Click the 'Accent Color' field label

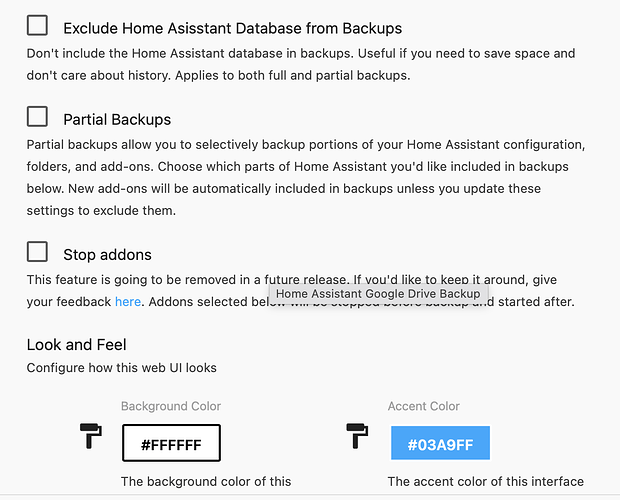pos(424,406)
